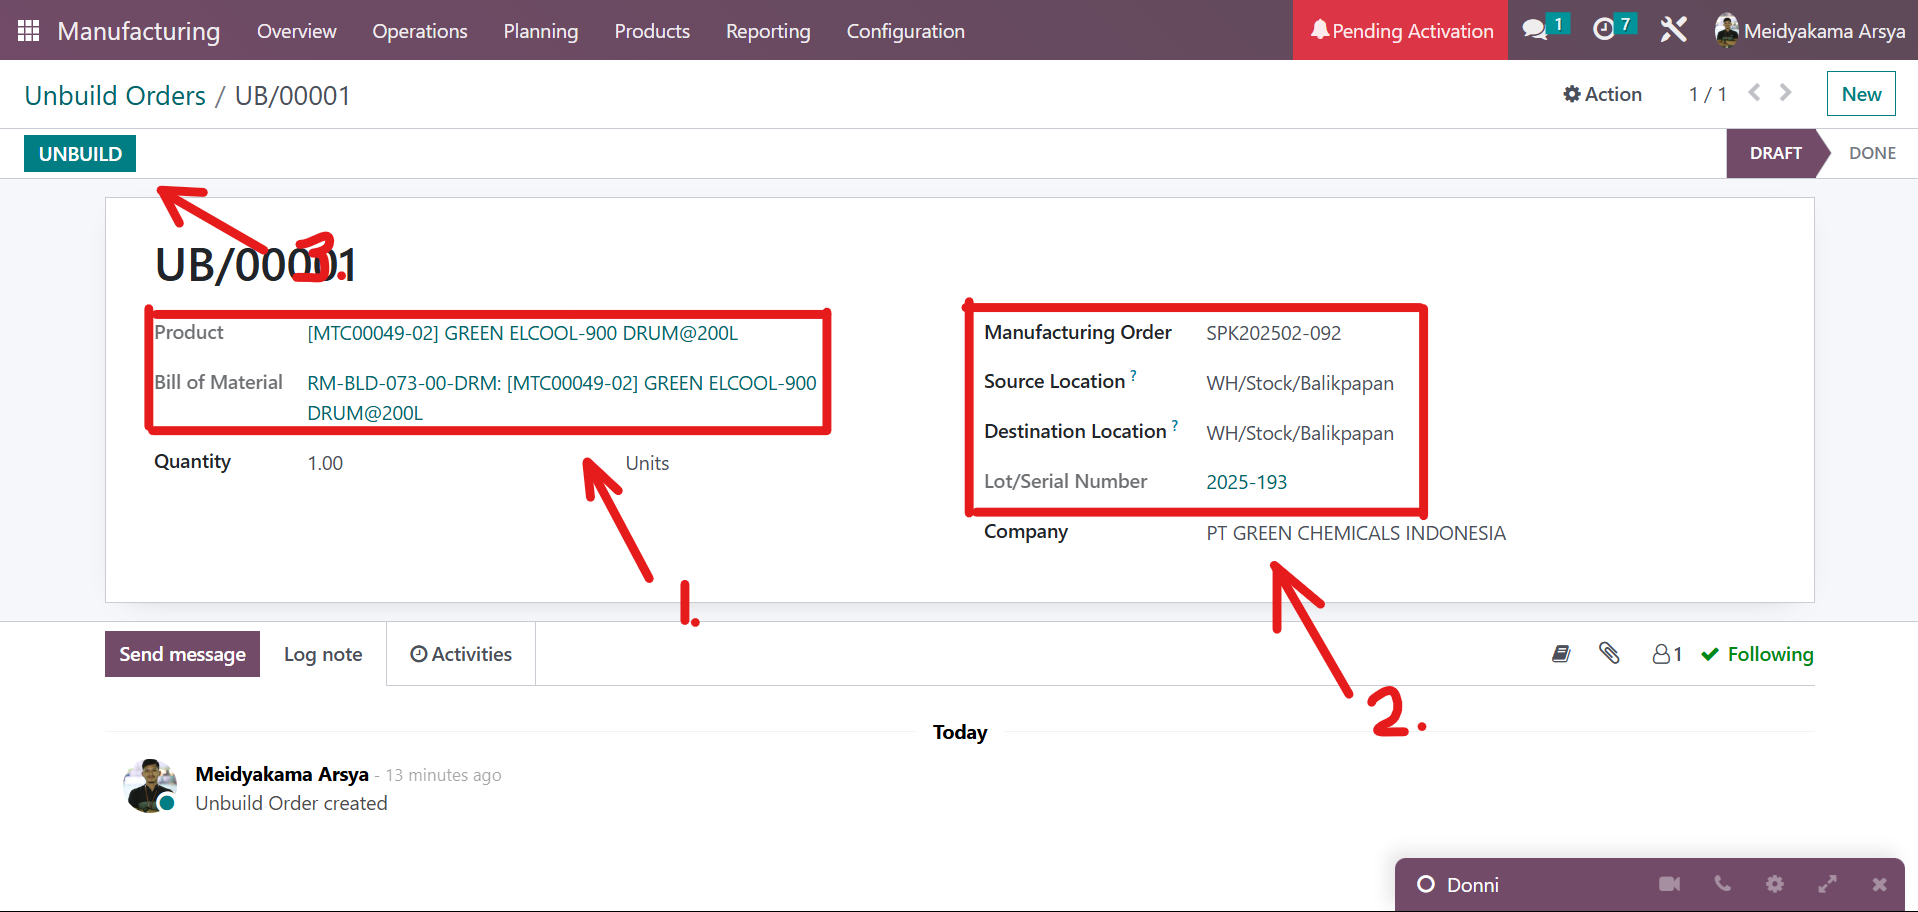The height and width of the screenshot is (912, 1918).
Task: Open the conversations chat icon
Action: click(1535, 30)
